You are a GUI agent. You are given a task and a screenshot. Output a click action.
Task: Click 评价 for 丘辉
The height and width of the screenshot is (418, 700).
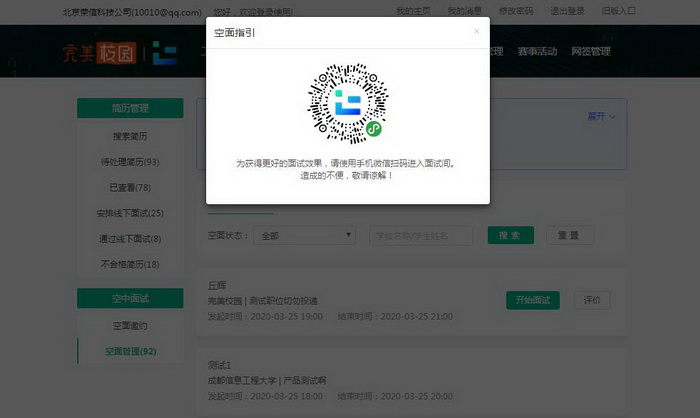(592, 300)
